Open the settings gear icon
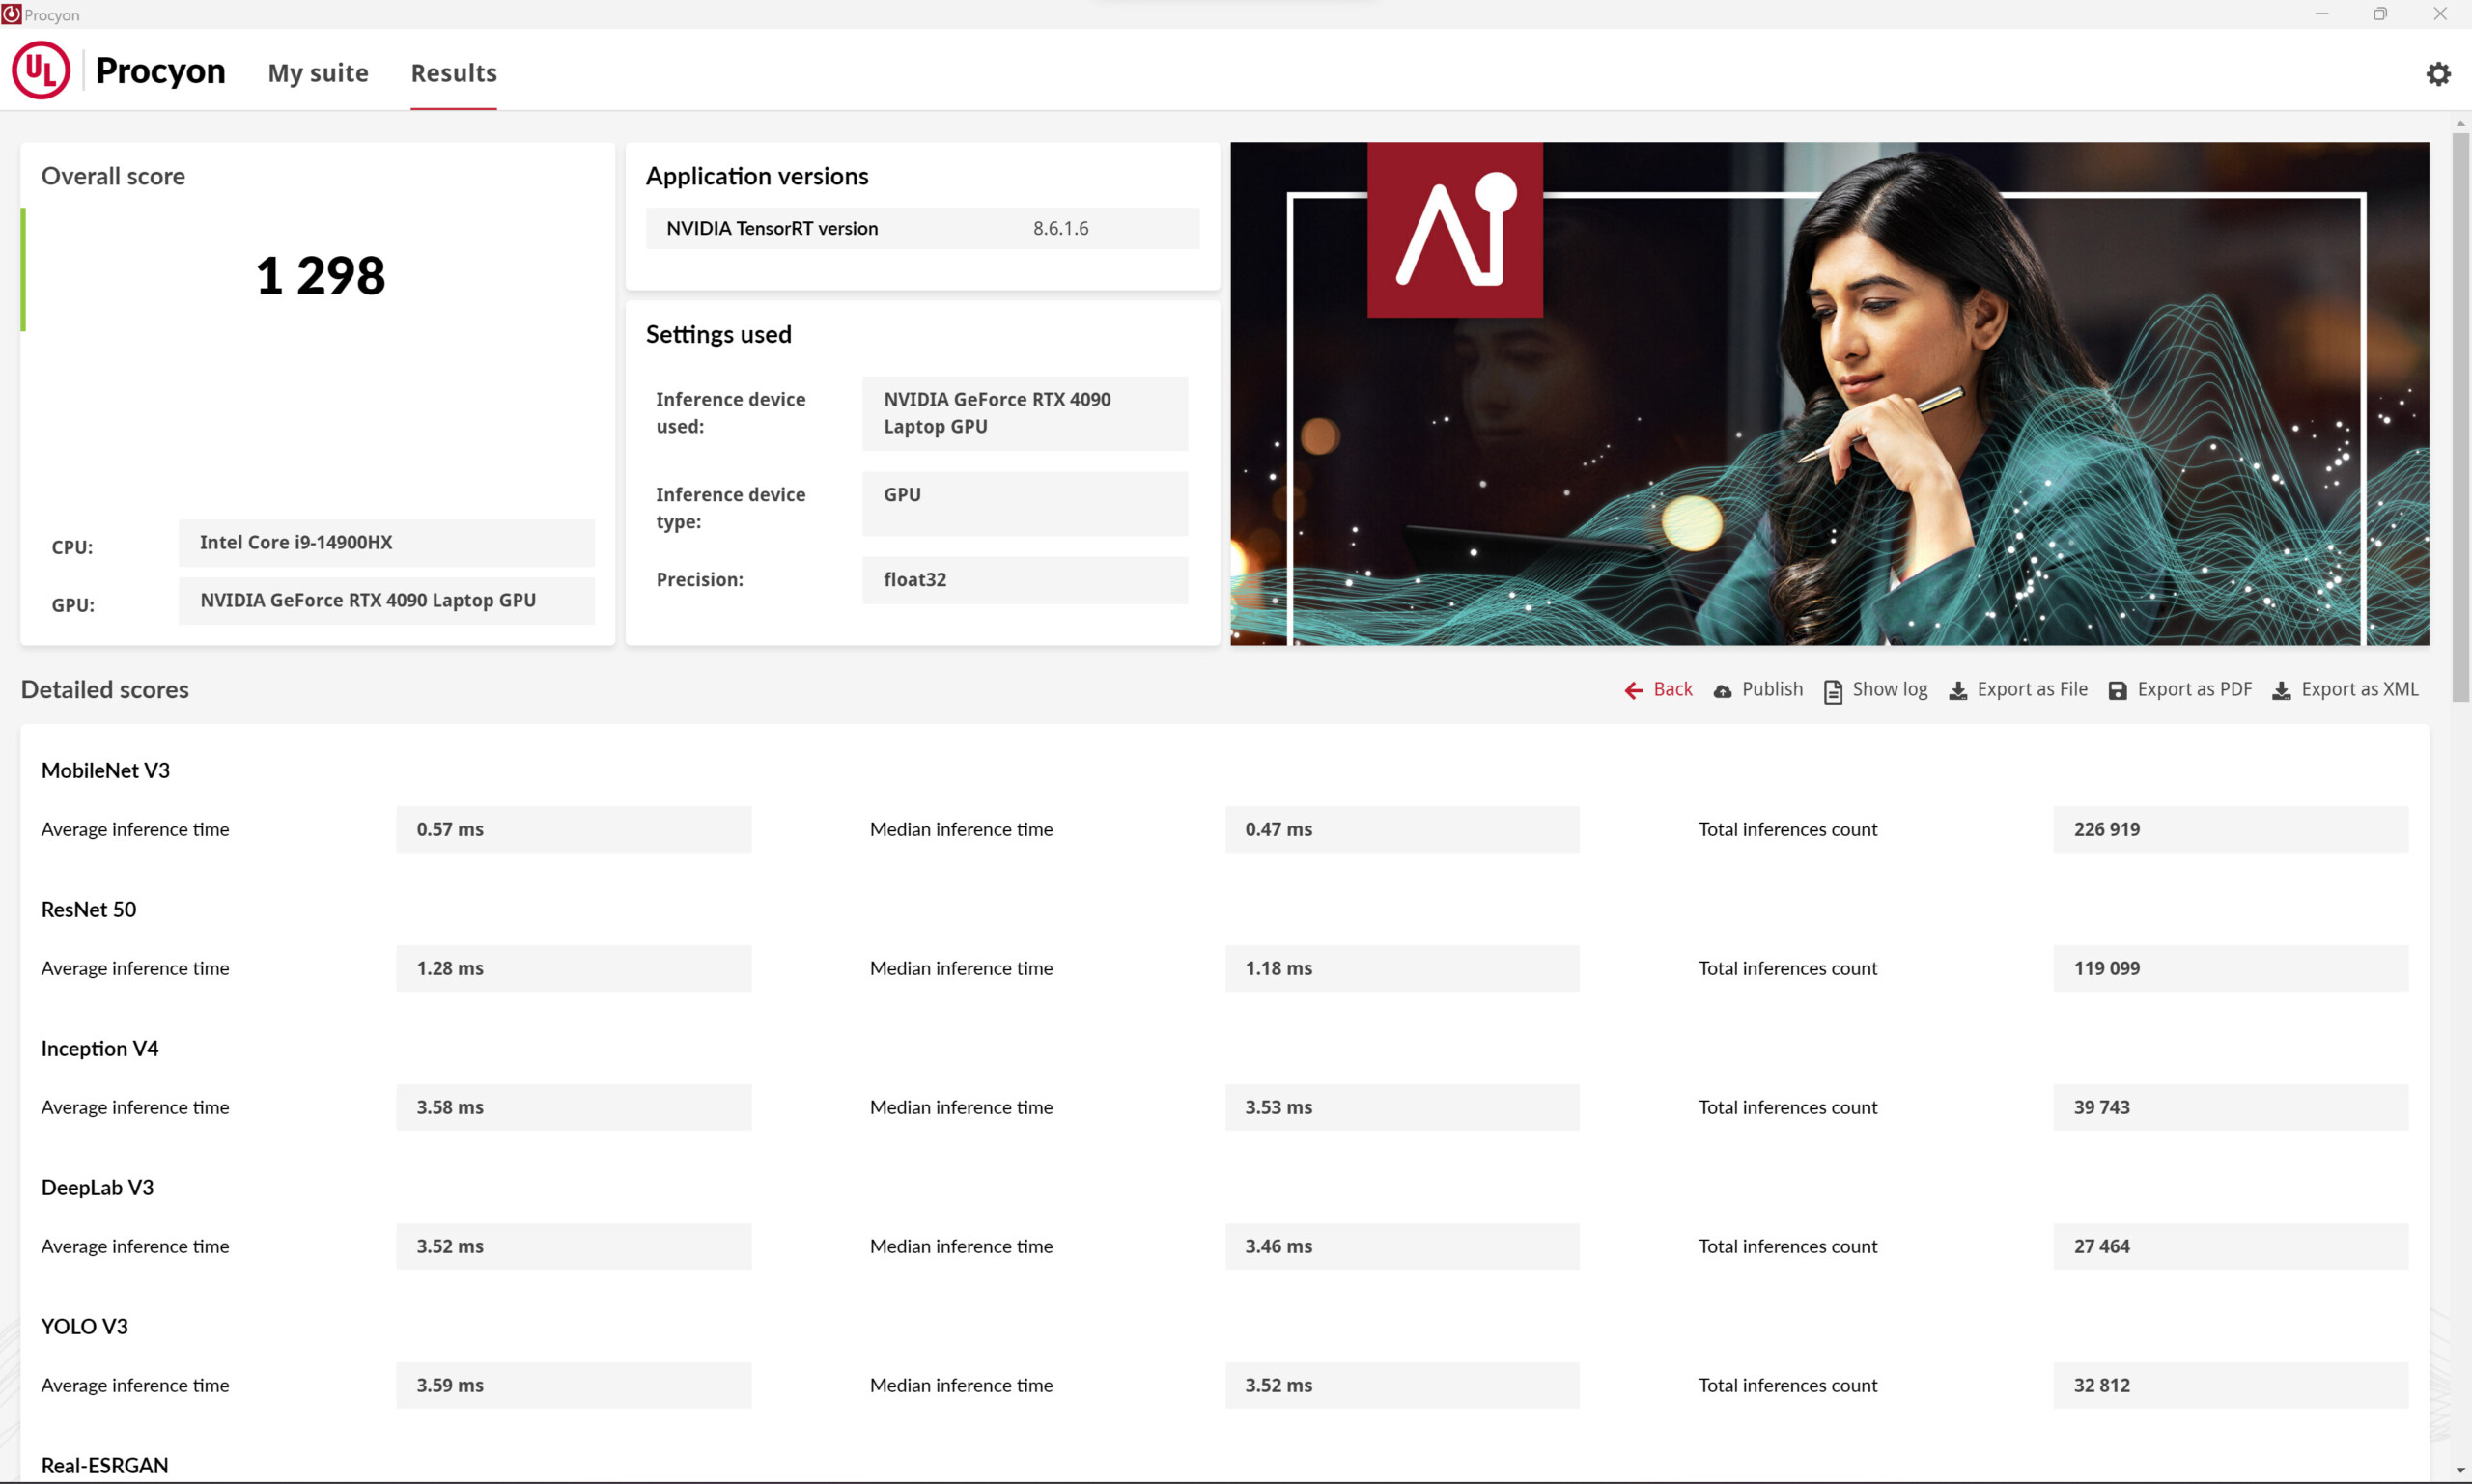This screenshot has width=2472, height=1484. point(2438,74)
